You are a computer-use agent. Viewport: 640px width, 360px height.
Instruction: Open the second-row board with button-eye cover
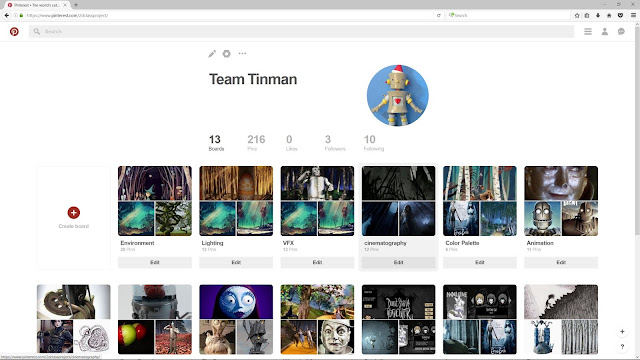tap(73, 319)
